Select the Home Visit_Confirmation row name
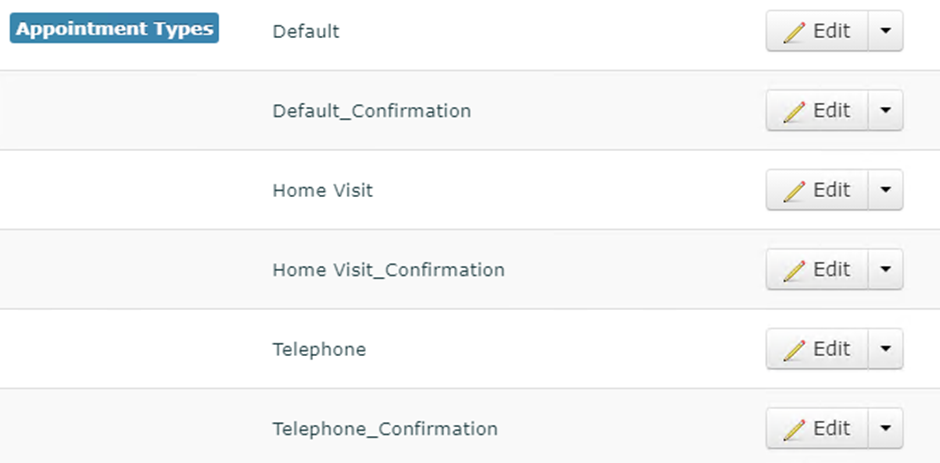The image size is (940, 463). 388,270
